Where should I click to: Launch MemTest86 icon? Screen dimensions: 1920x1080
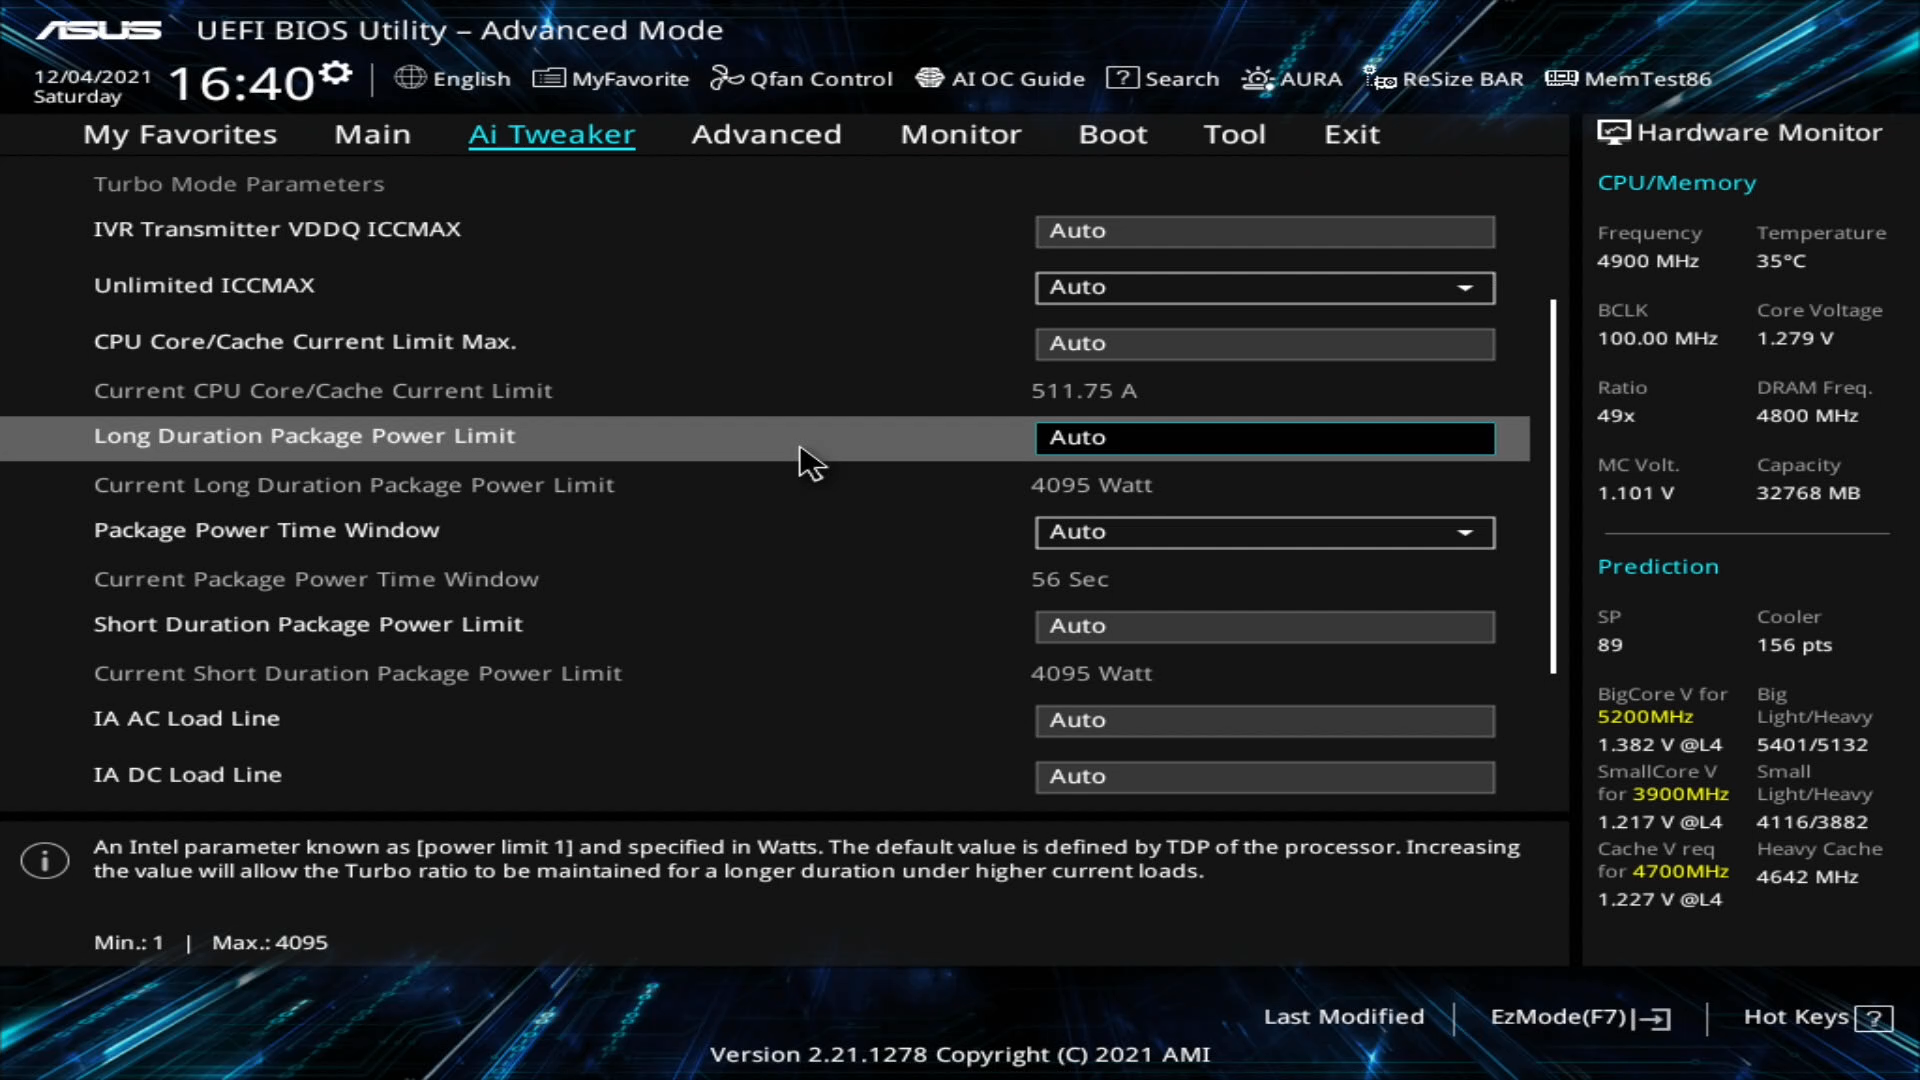tap(1561, 78)
